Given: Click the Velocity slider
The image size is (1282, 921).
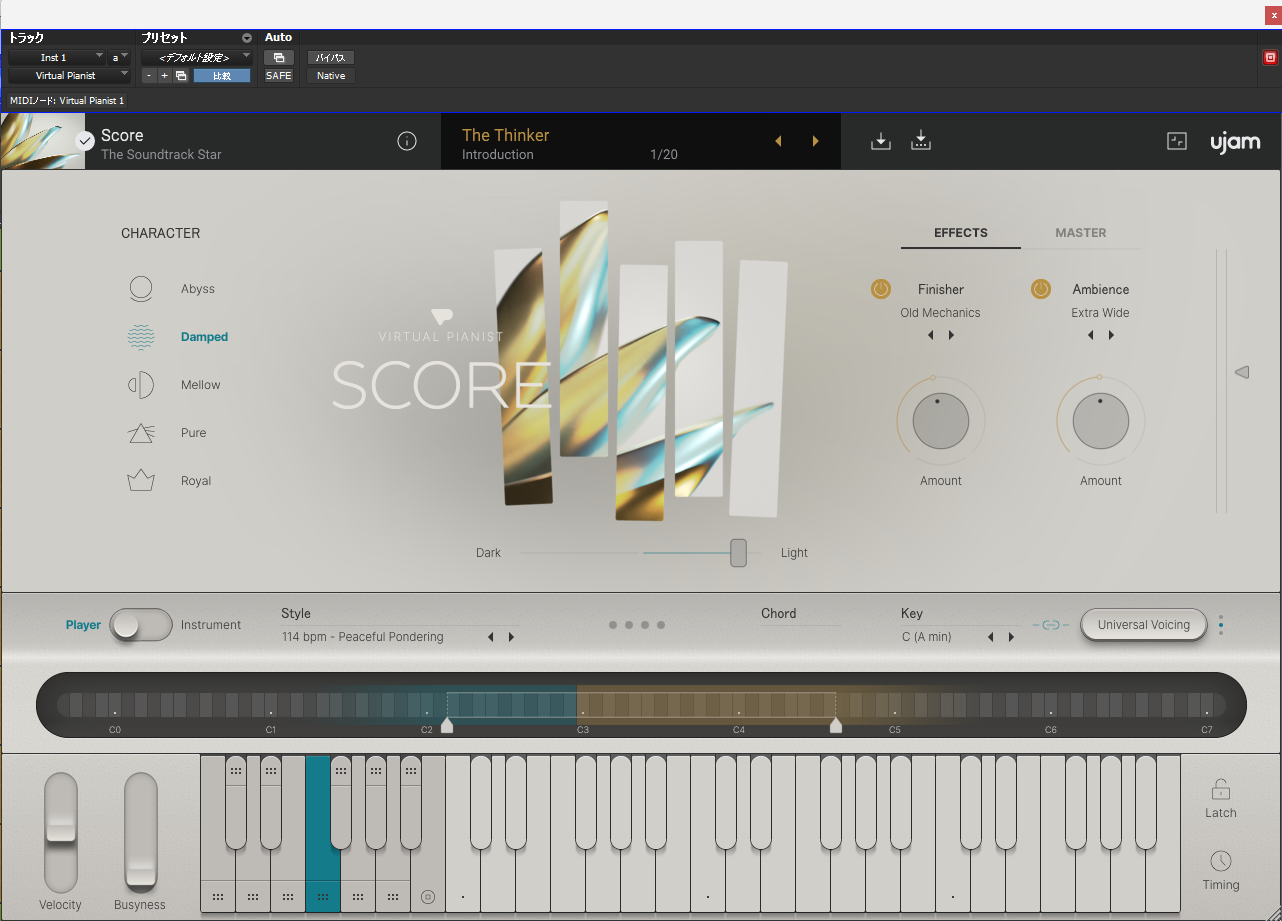Looking at the screenshot, I should point(60,832).
